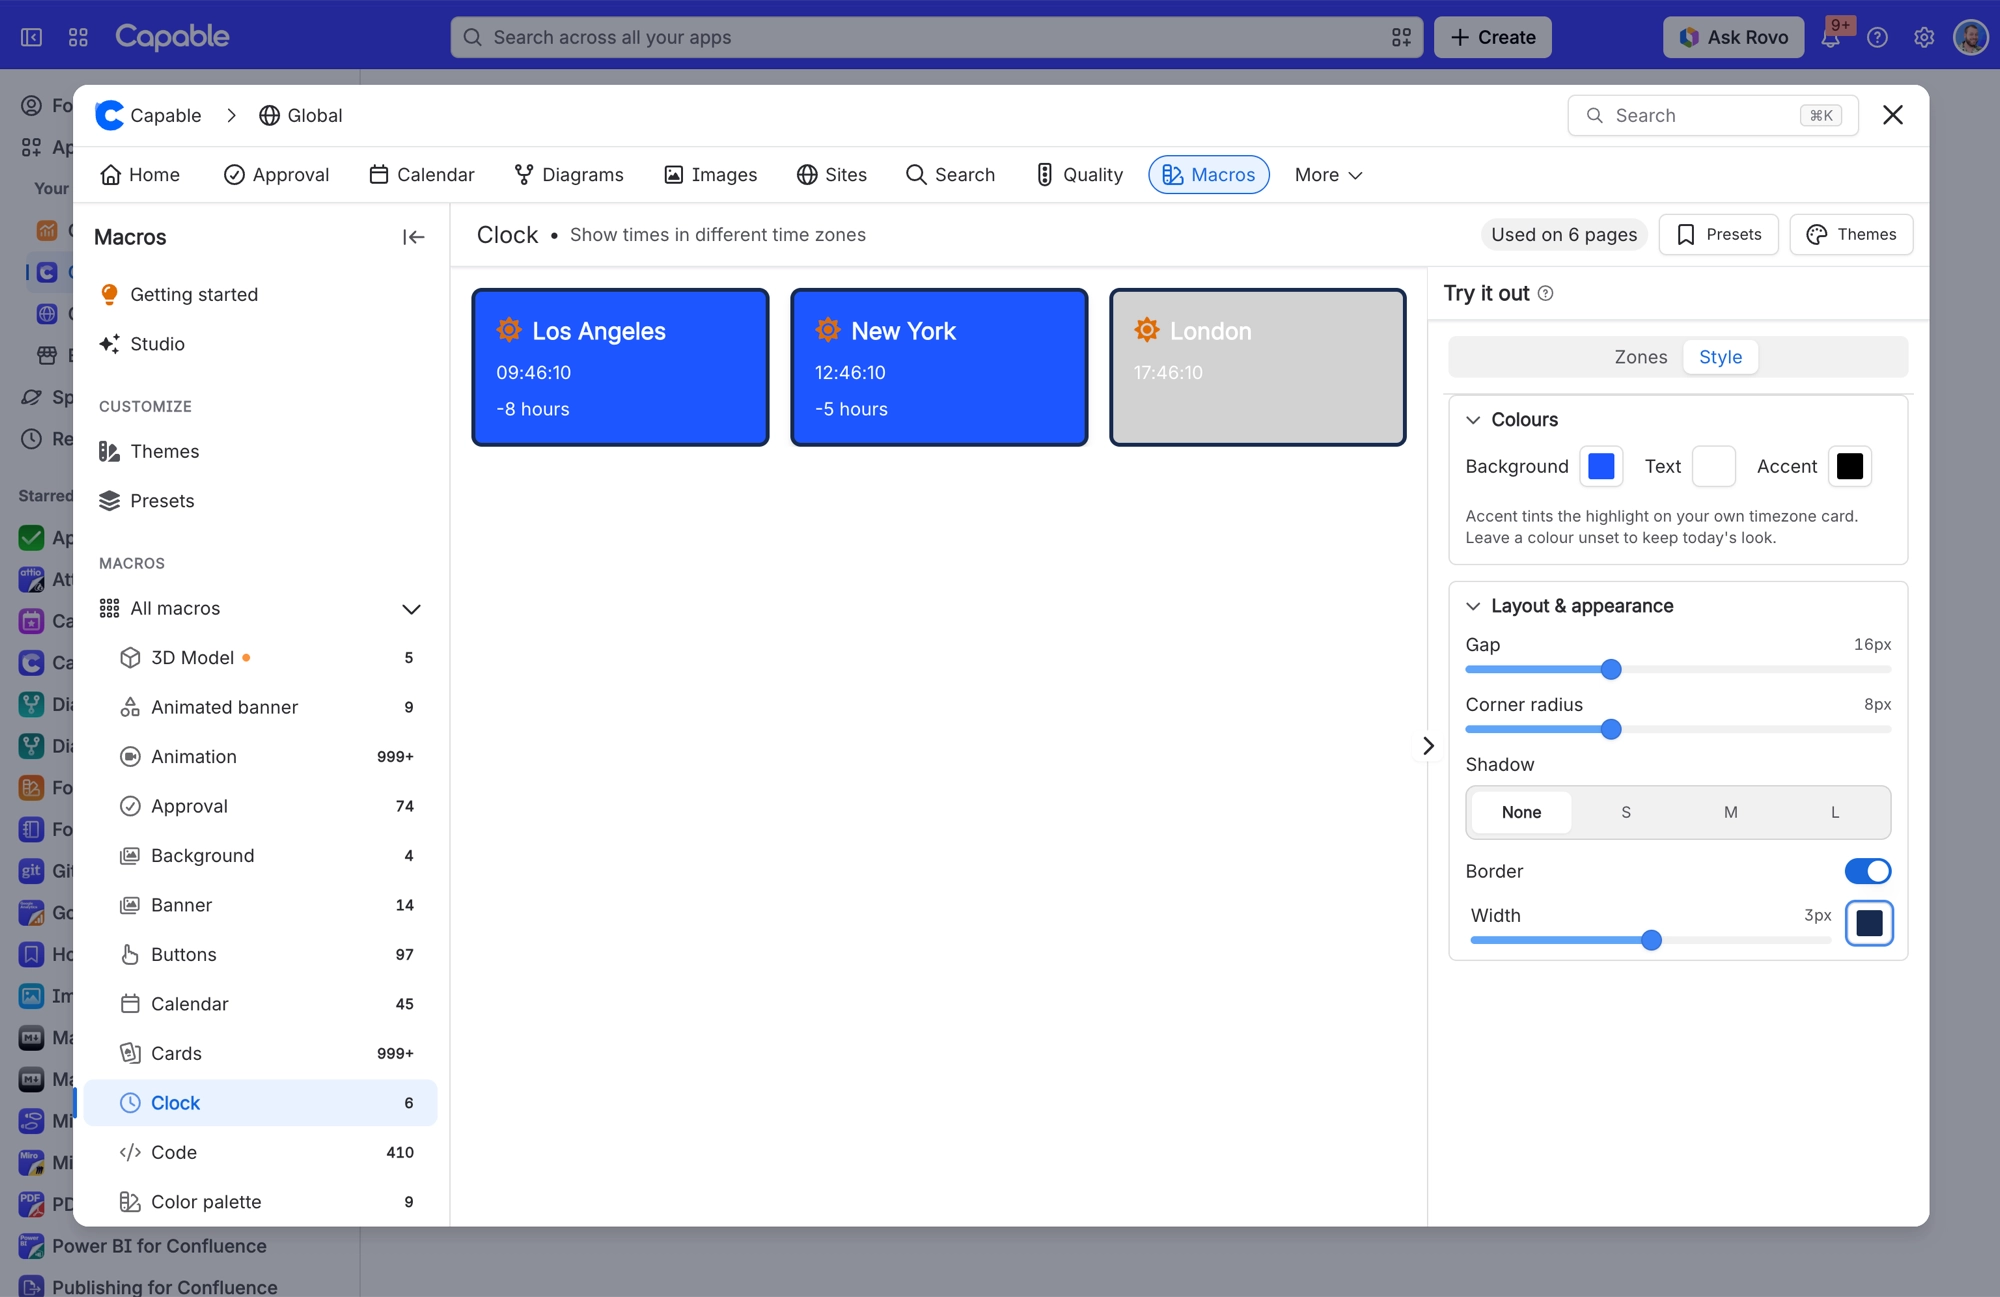
Task: Collapse the Try it out panel arrow
Action: coord(1428,745)
